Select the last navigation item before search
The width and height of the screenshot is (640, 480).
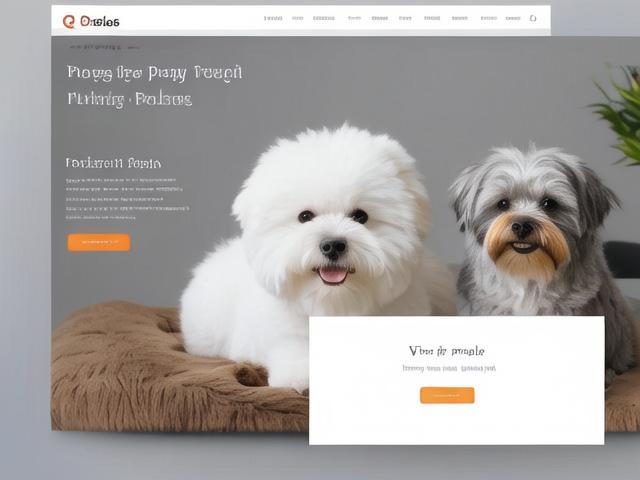pos(513,18)
